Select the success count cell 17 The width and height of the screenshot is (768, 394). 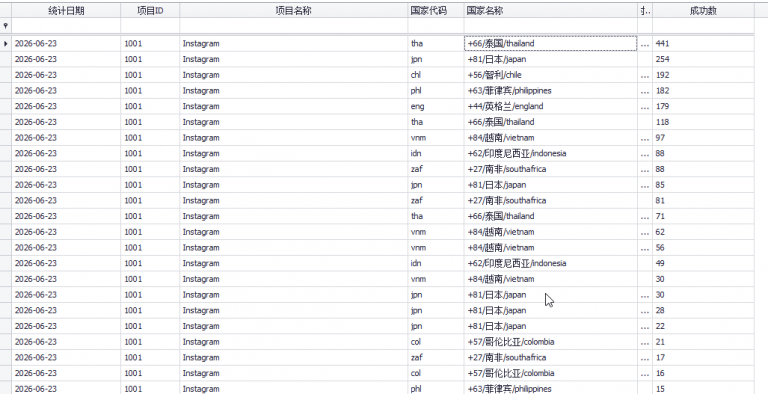tap(703, 357)
